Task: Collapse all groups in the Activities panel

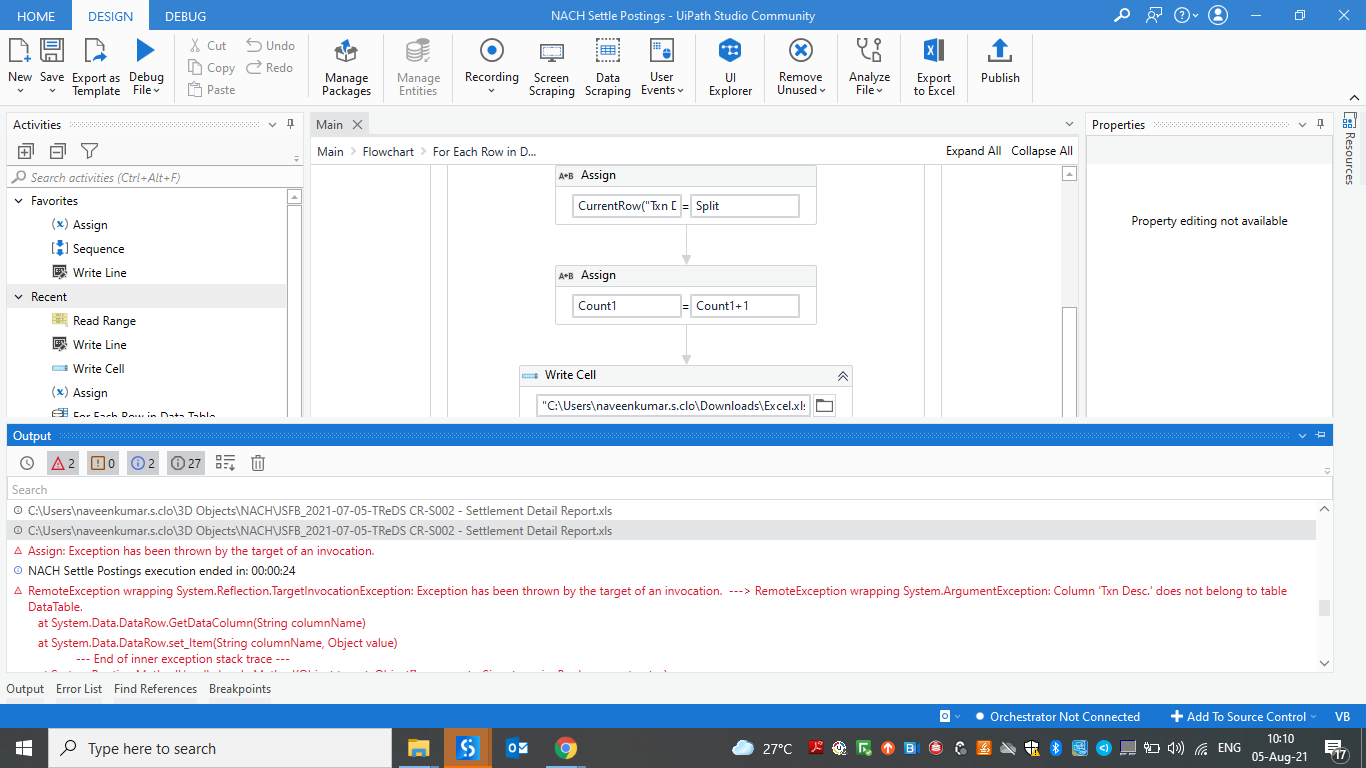Action: (x=58, y=151)
